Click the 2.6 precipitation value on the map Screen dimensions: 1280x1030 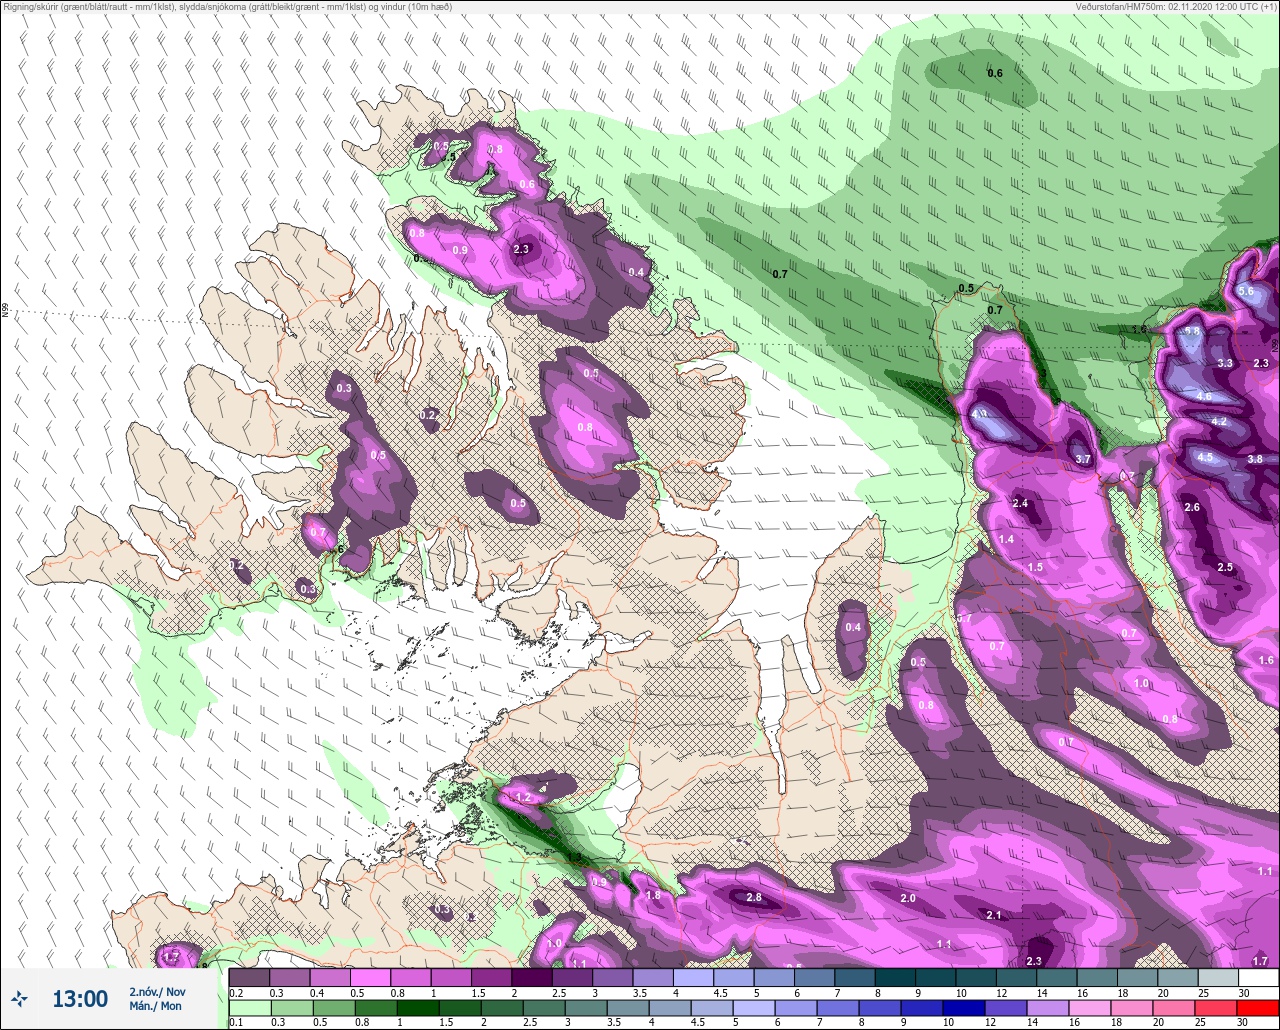(x=1192, y=508)
